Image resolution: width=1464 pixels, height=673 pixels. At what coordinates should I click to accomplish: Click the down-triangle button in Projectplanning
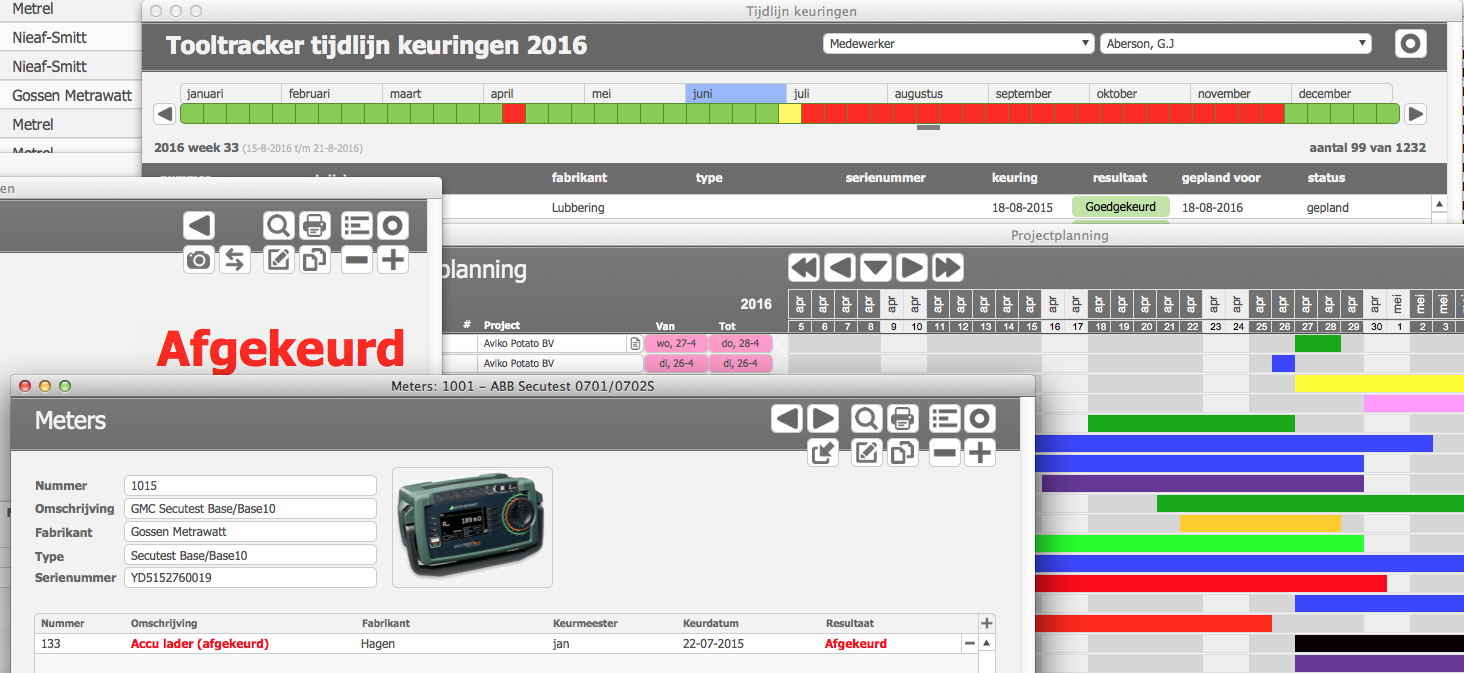coord(876,268)
